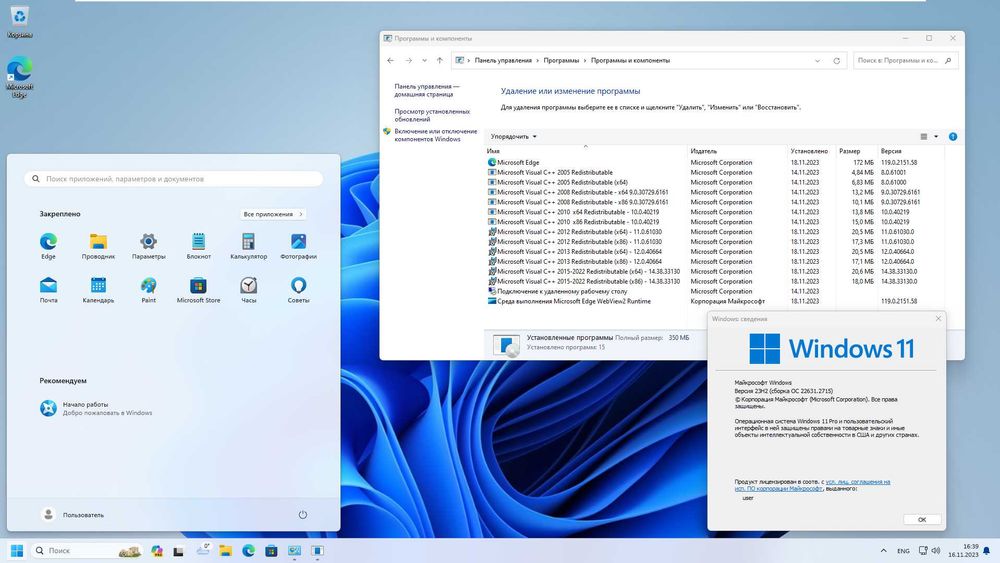This screenshot has height=563, width=1000.
Task: Open Все приложения list in Start menu
Action: point(273,214)
